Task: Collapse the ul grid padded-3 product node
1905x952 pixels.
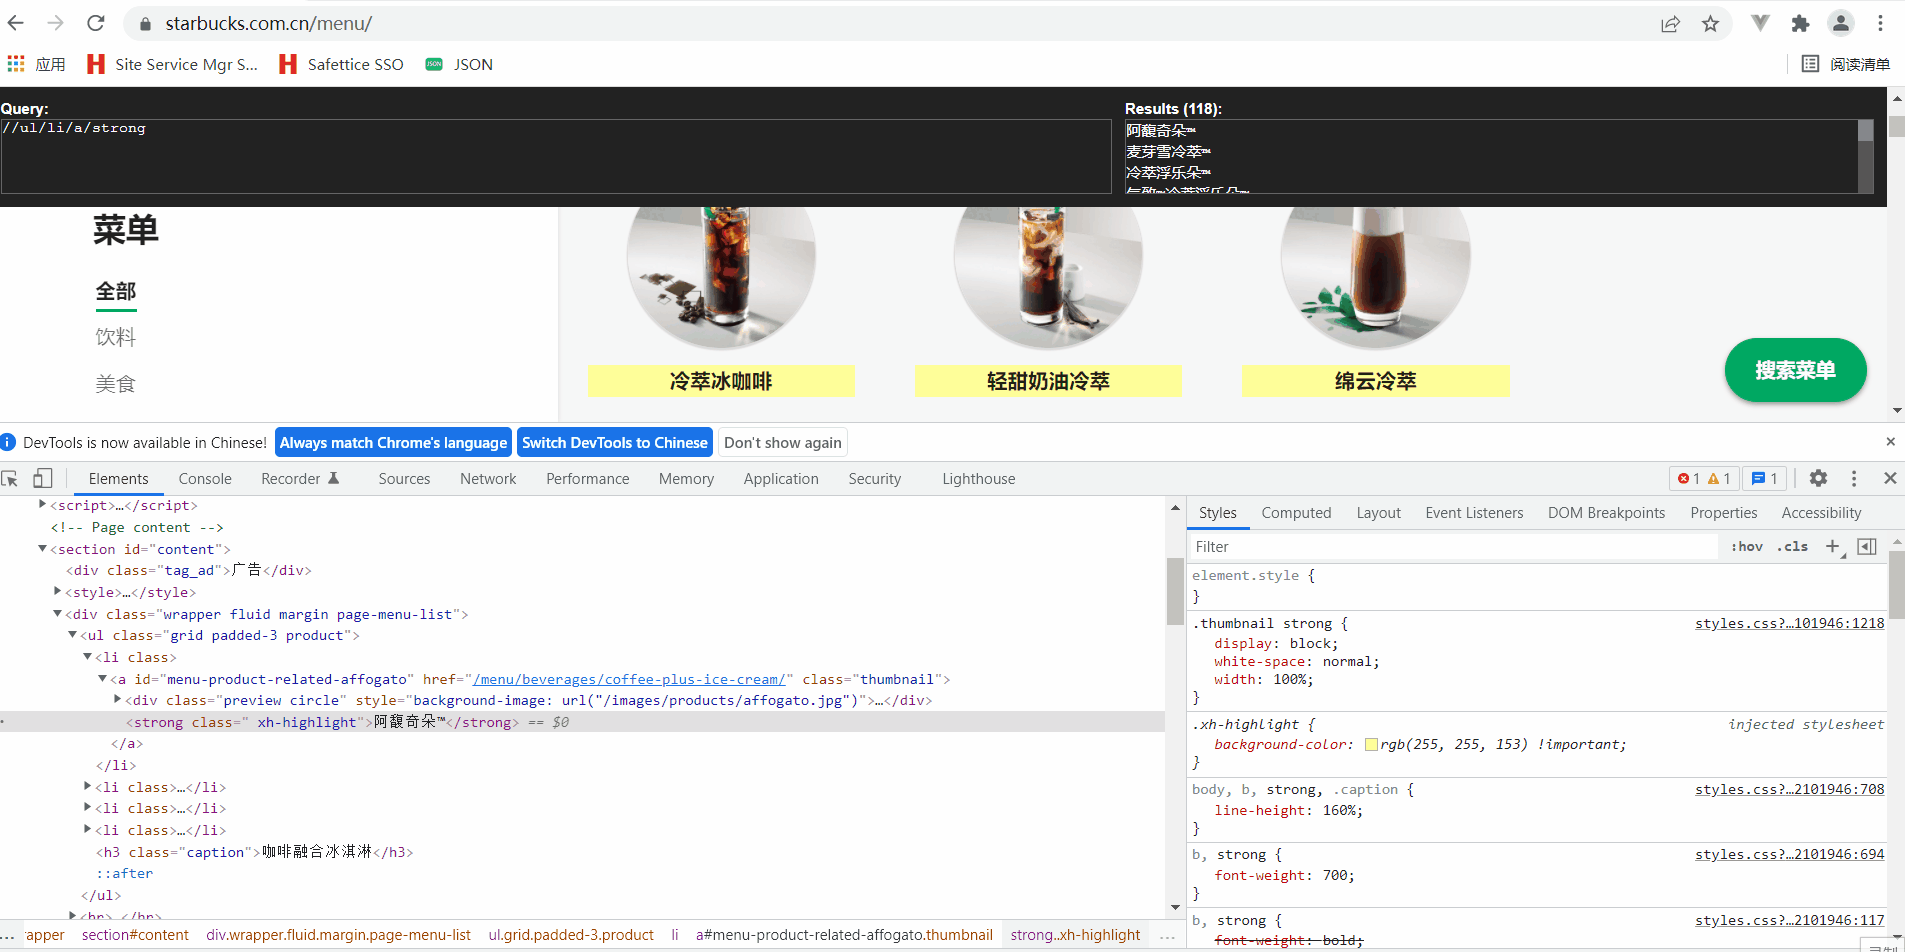Action: (72, 635)
